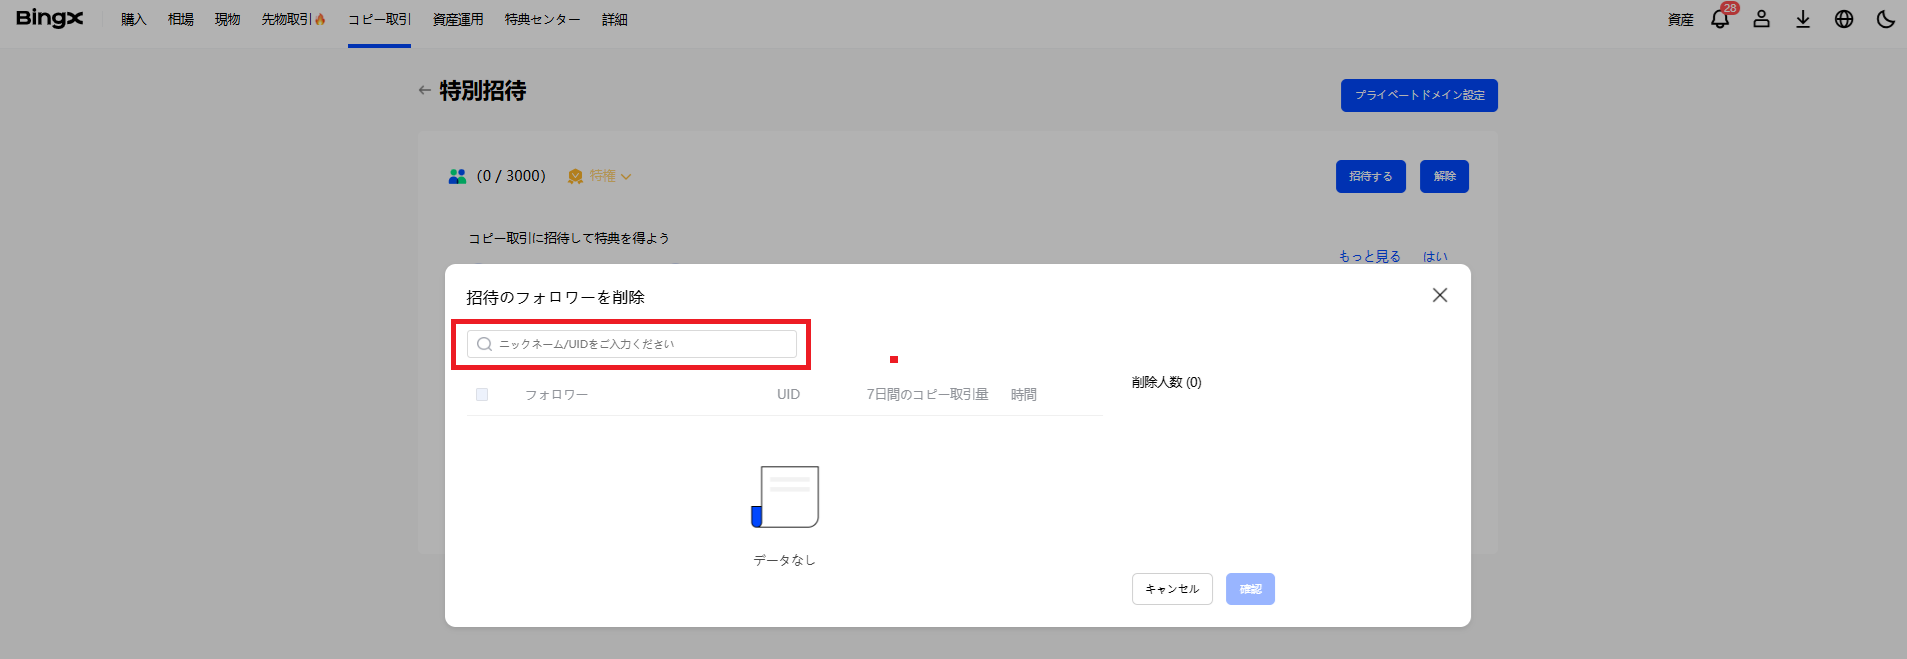The image size is (1907, 659).
Task: Click the 確認 button
Action: [1250, 589]
